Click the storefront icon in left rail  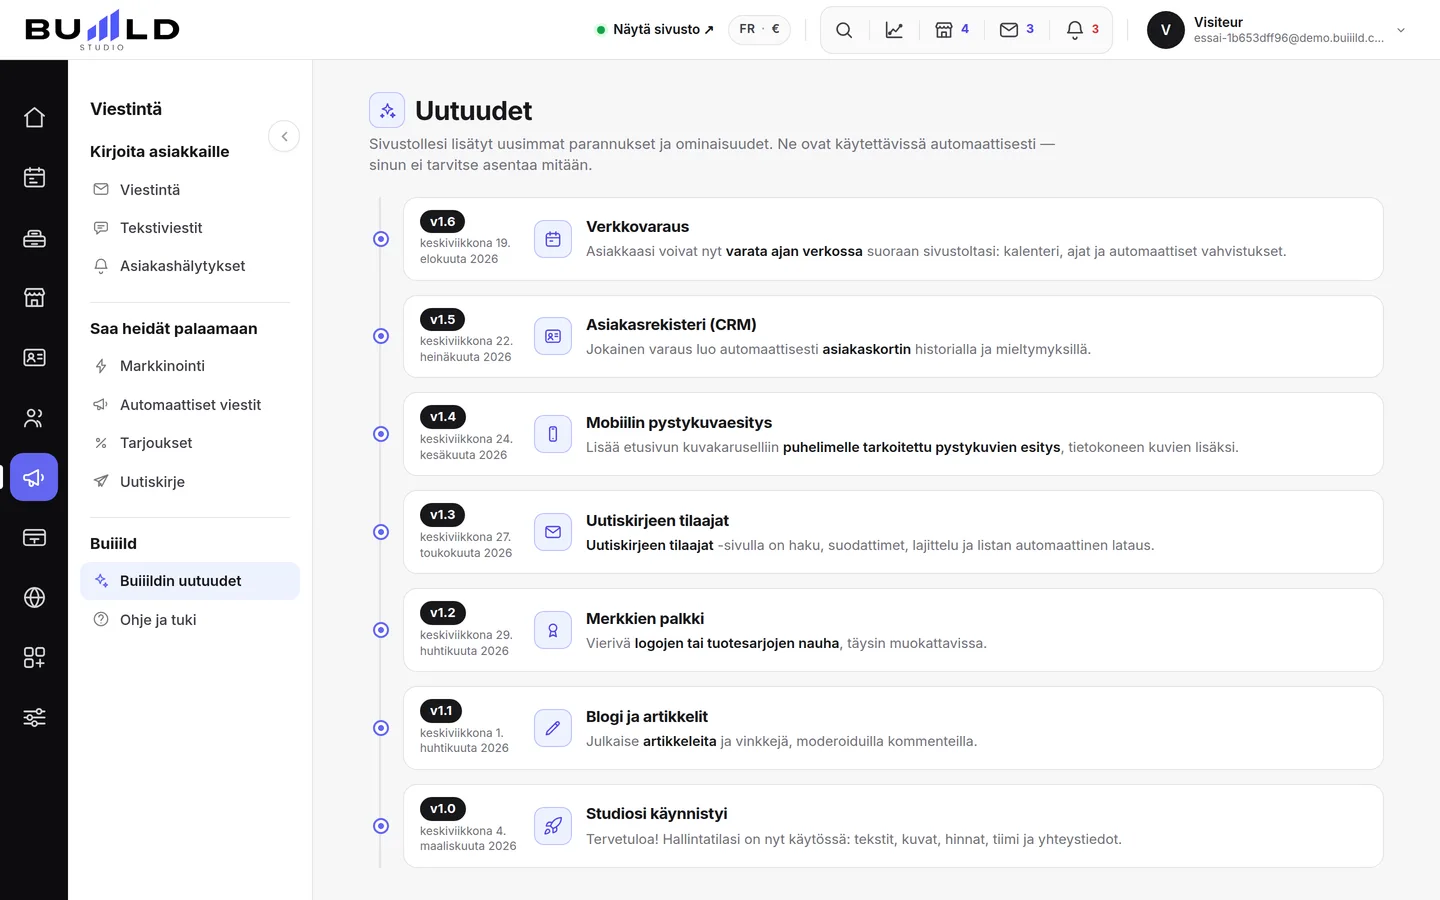point(34,298)
